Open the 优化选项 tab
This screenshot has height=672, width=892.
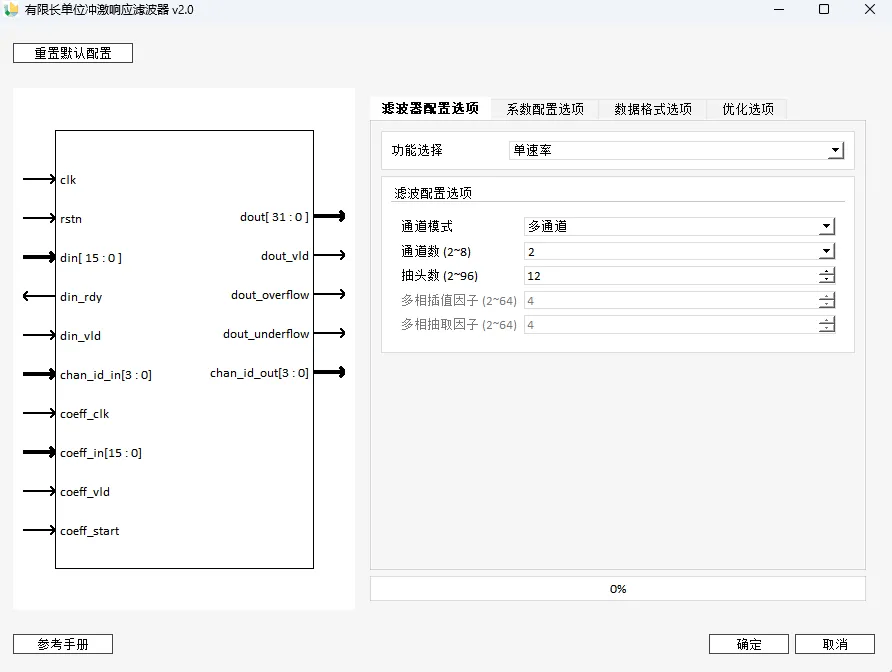(x=748, y=109)
